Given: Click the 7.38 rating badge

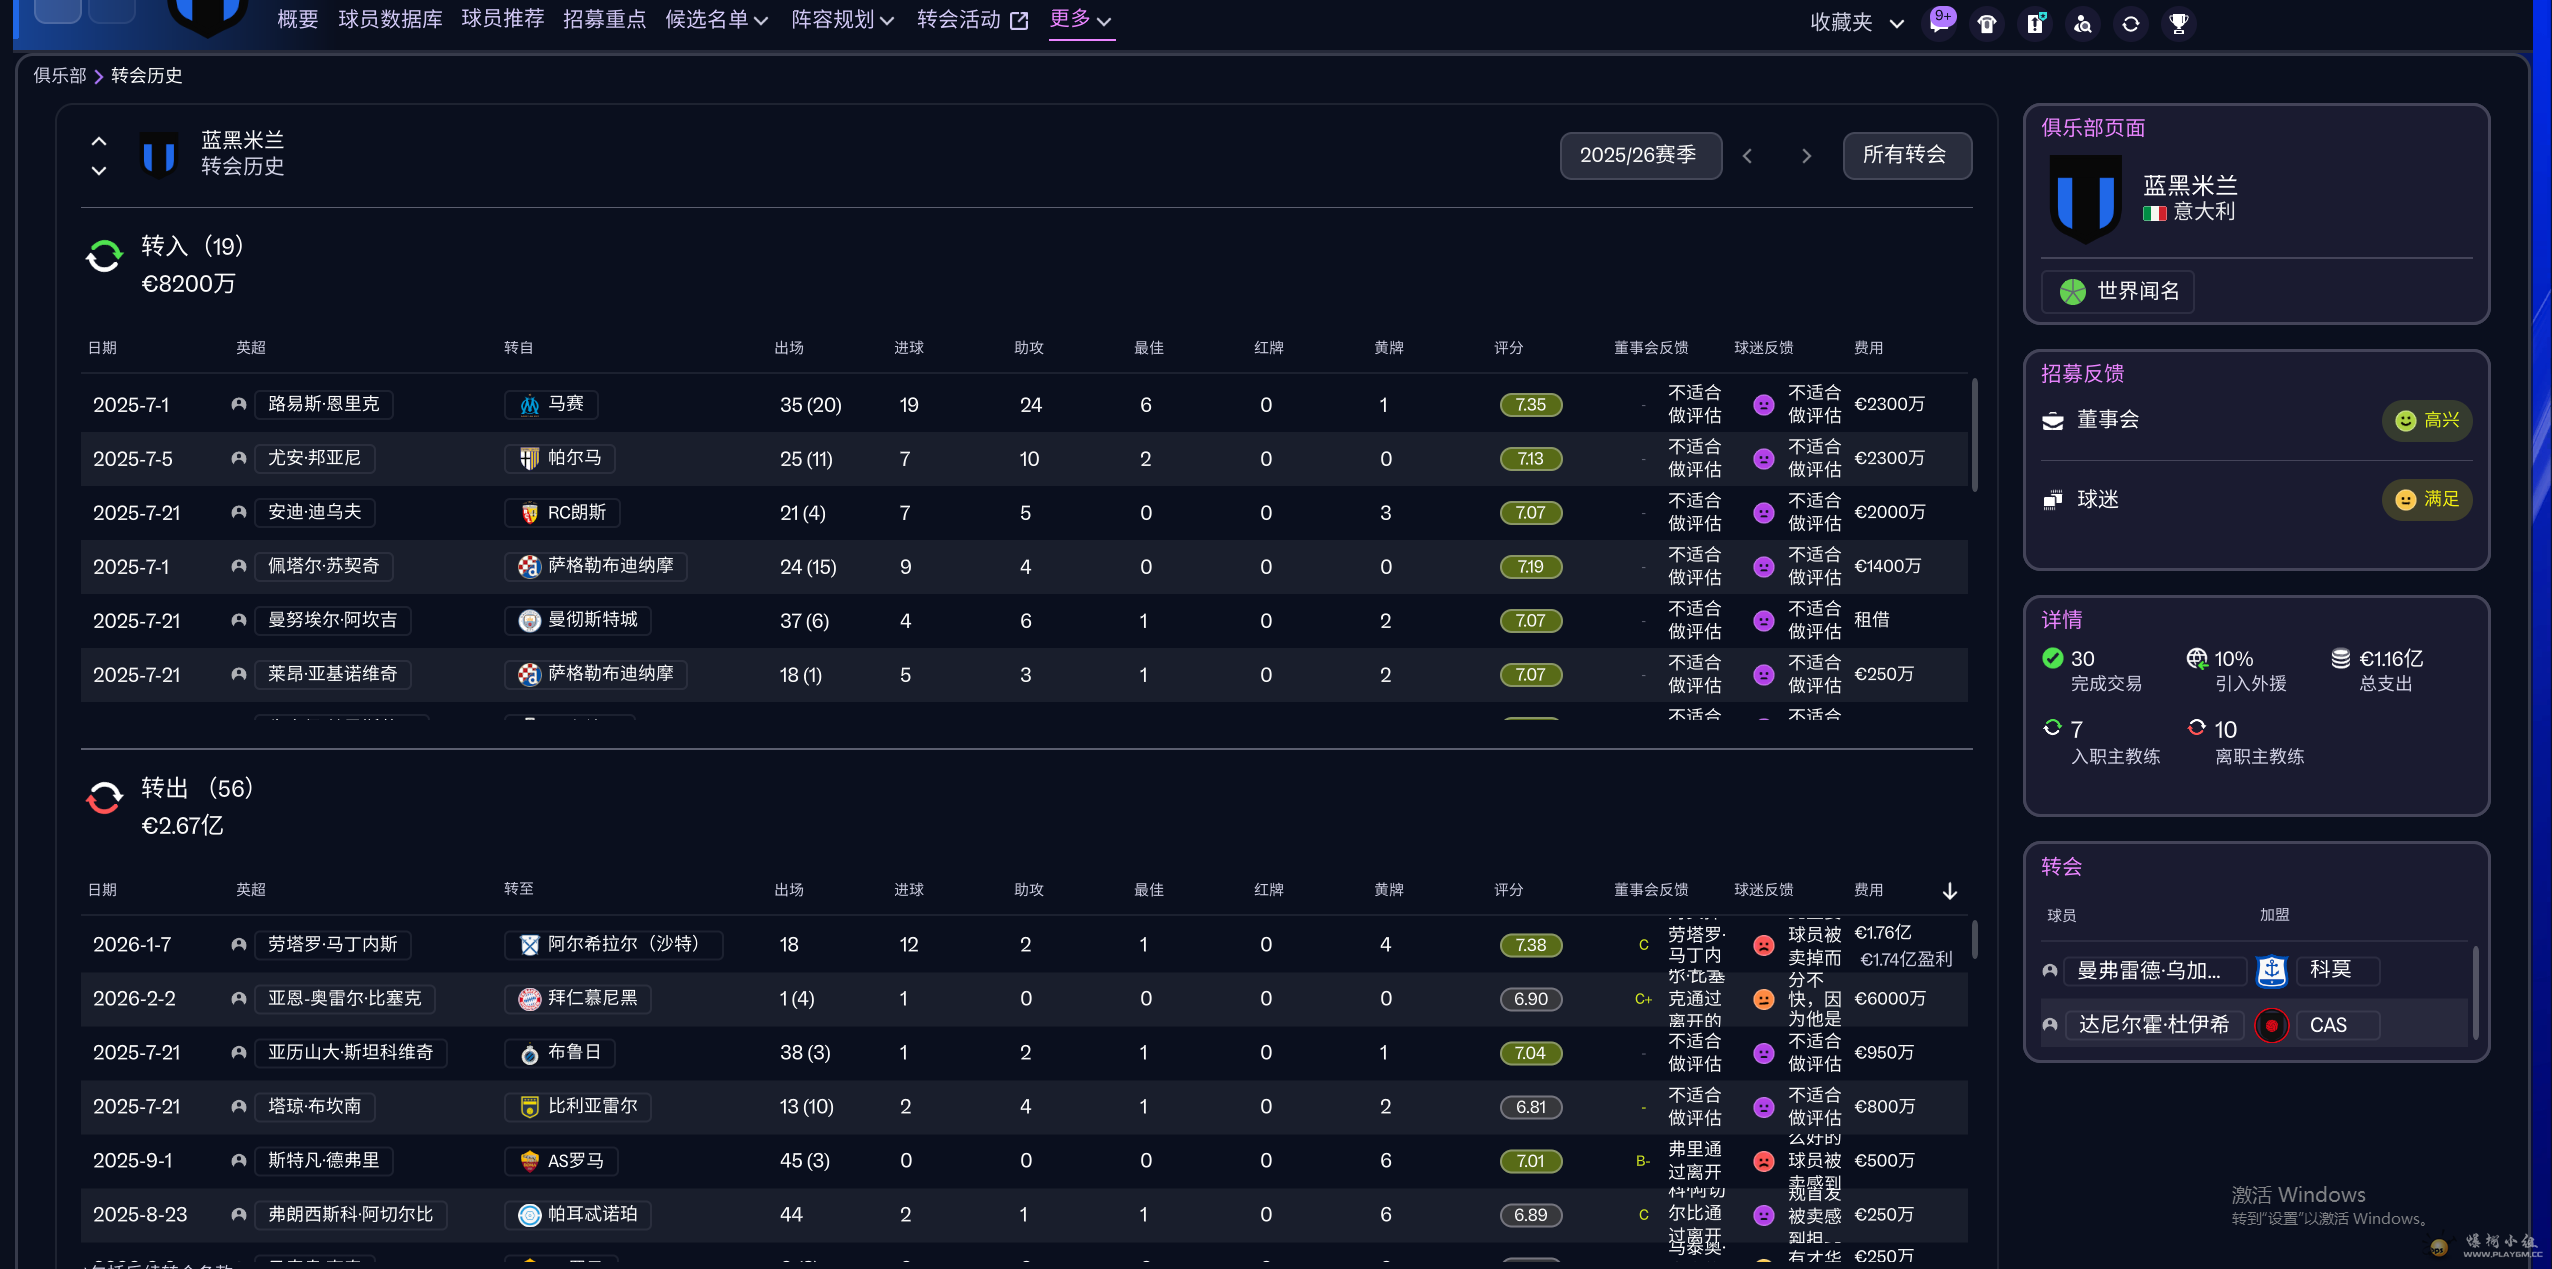Looking at the screenshot, I should pyautogui.click(x=1530, y=945).
